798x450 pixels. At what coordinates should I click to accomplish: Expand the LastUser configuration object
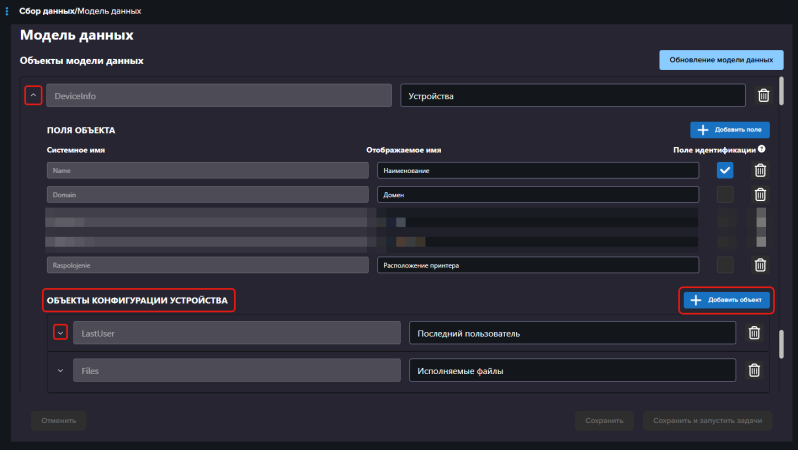[60, 333]
